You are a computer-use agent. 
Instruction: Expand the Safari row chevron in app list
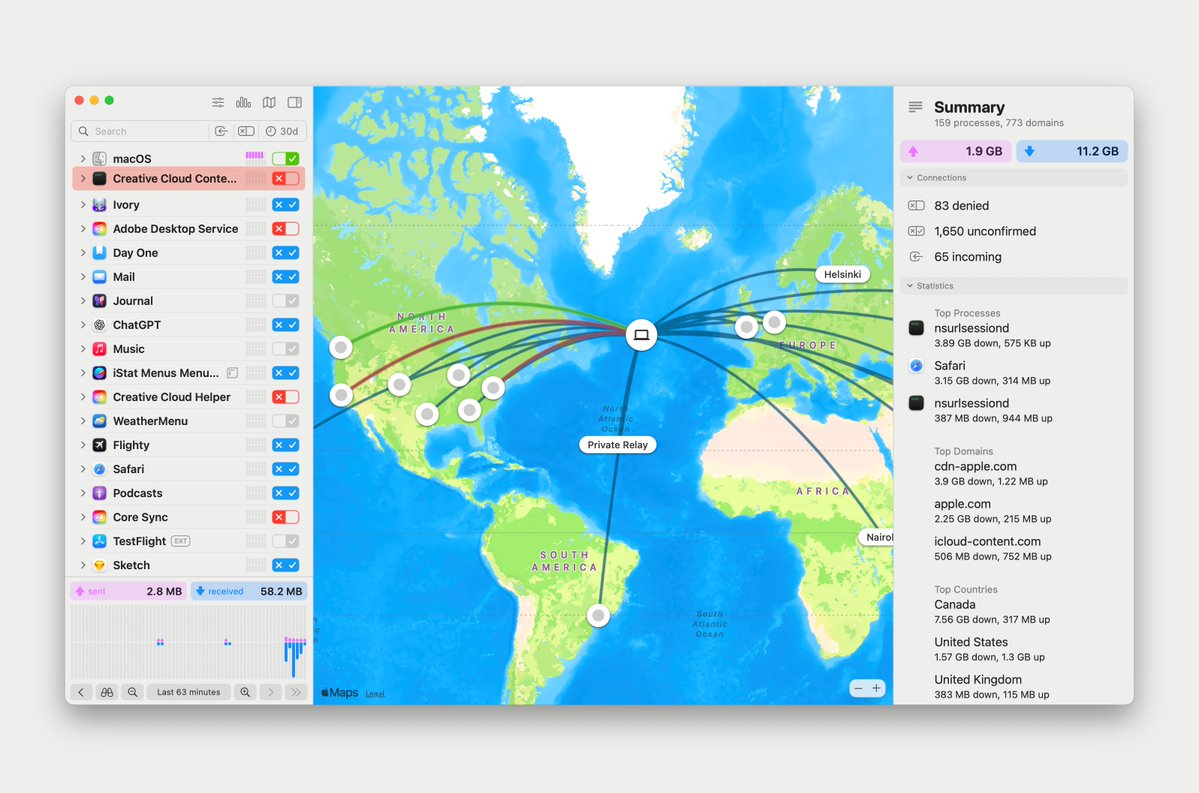point(83,469)
